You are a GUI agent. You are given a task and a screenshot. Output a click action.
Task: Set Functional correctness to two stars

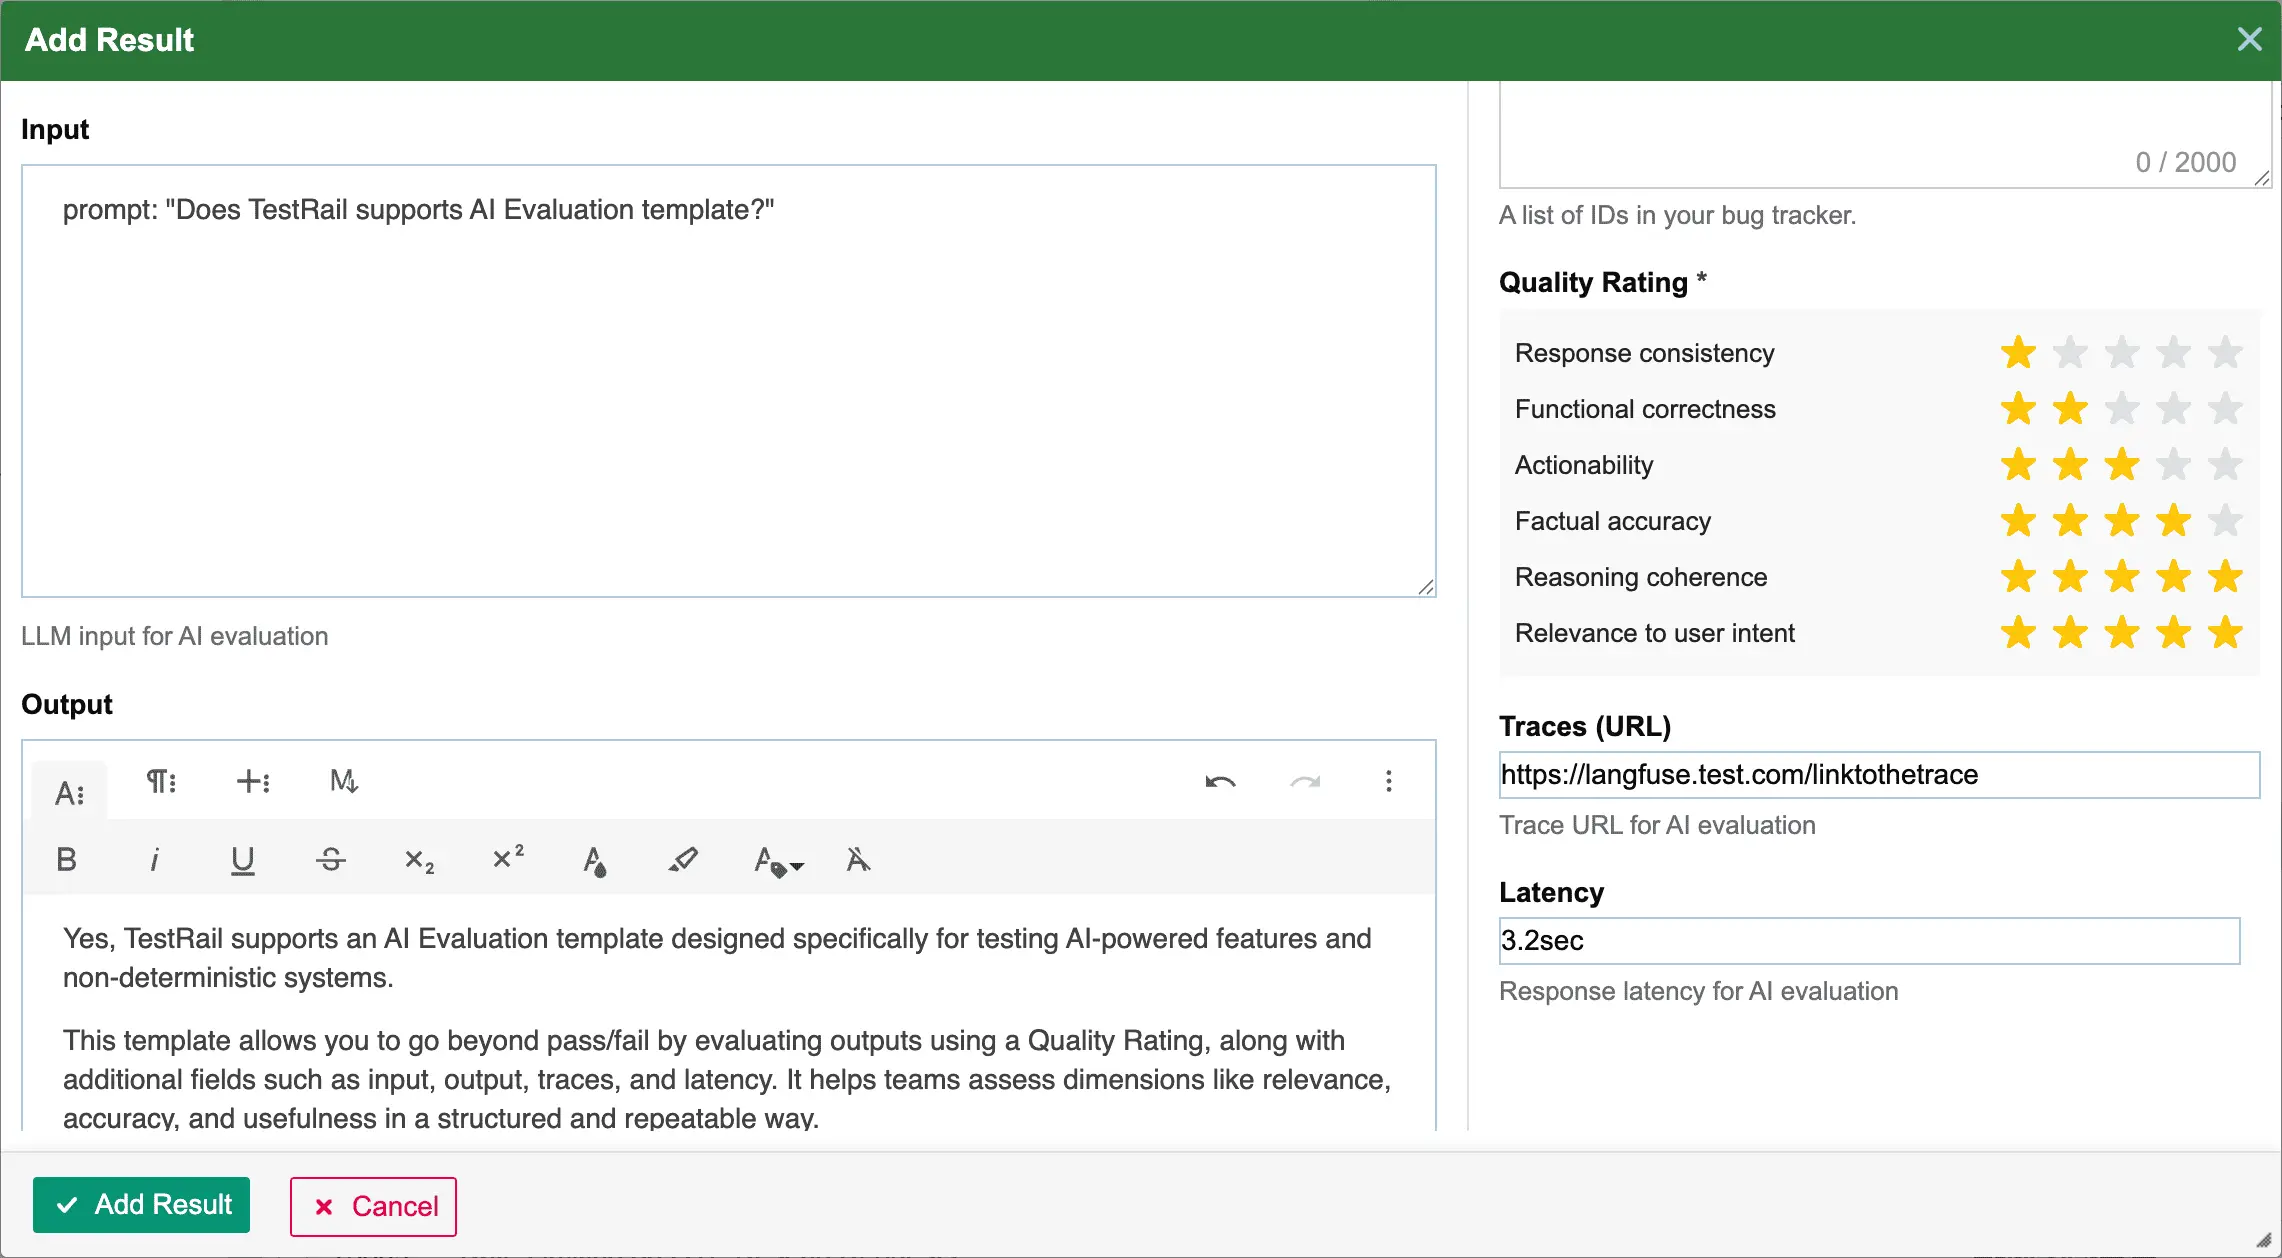click(2070, 408)
